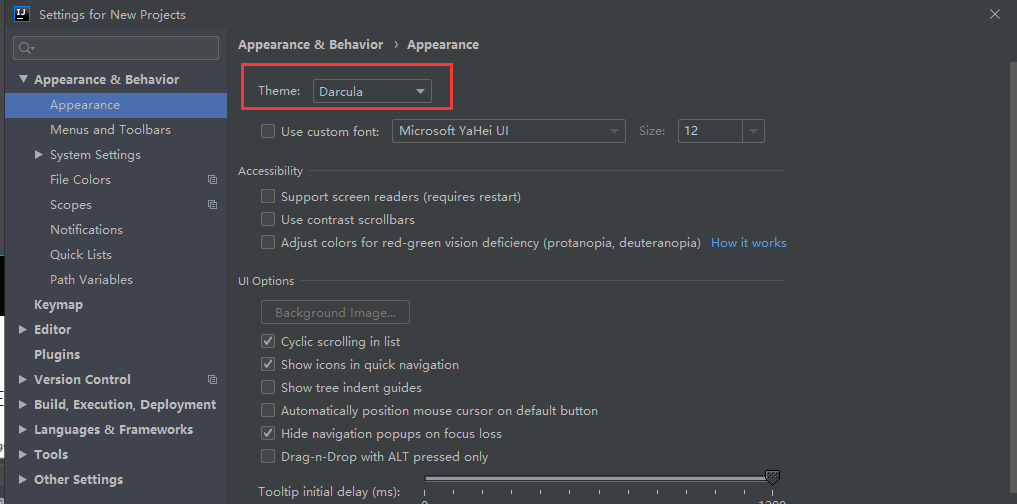This screenshot has height=504, width=1017.
Task: Click the IntelliJ IDEA logo in title bar
Action: pyautogui.click(x=22, y=14)
